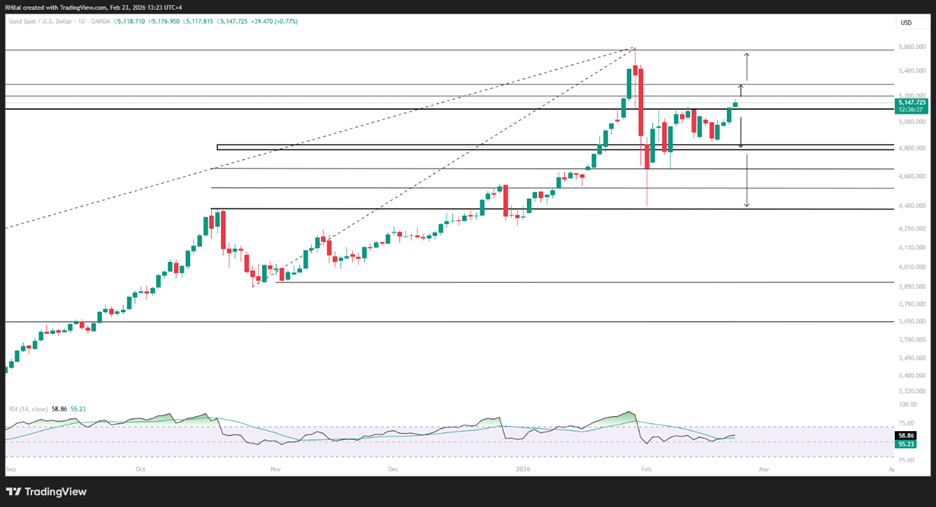Click the 3,890.000 price axis label

click(x=912, y=287)
